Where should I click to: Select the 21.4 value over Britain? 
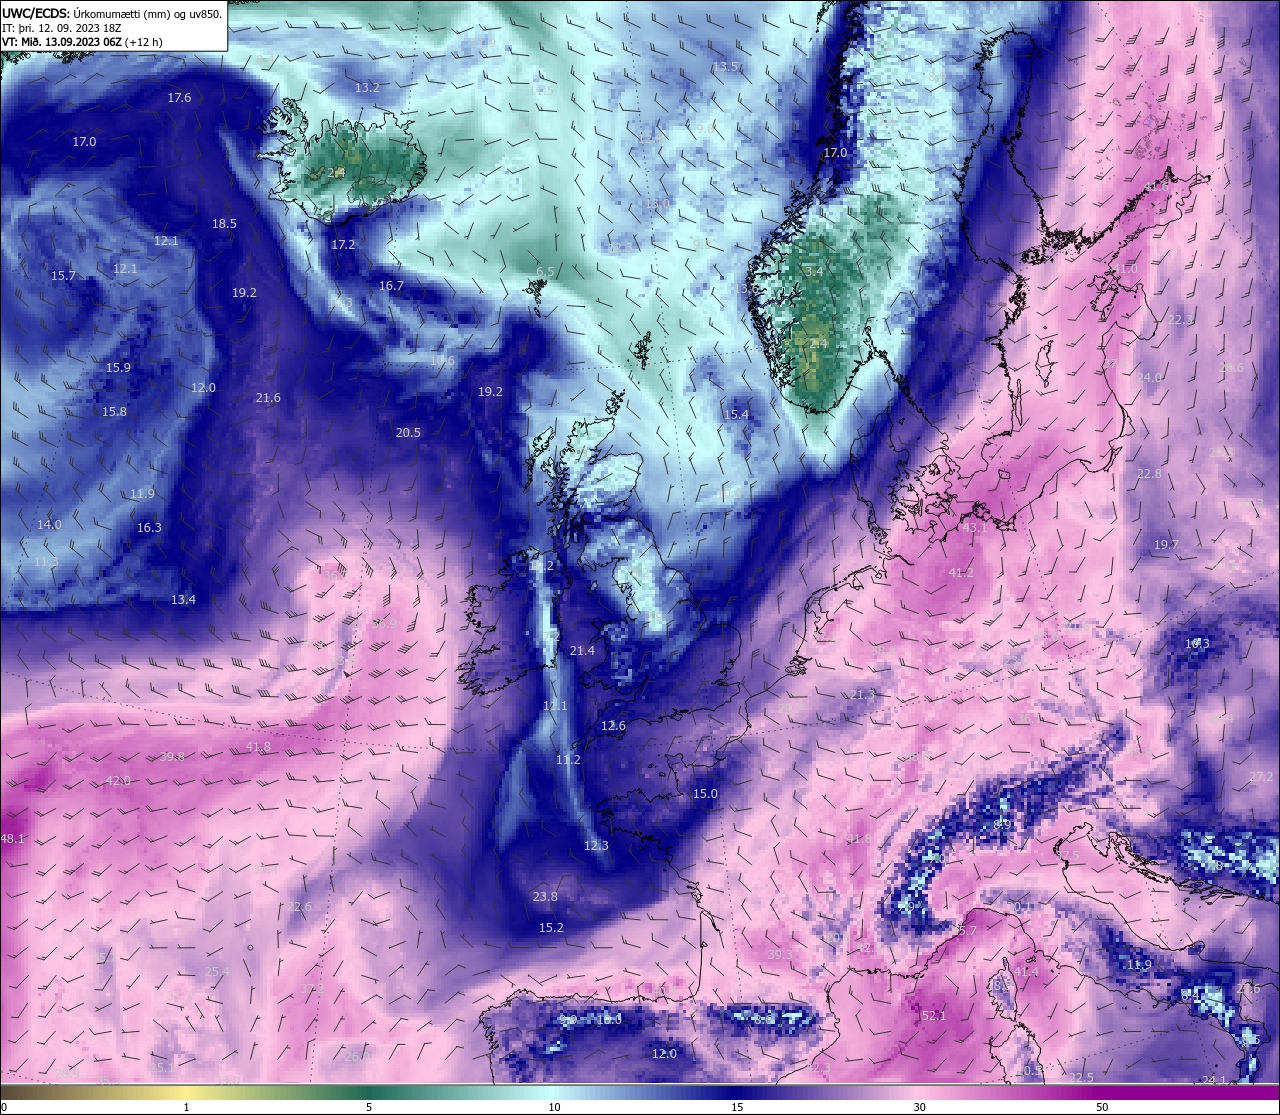(582, 651)
